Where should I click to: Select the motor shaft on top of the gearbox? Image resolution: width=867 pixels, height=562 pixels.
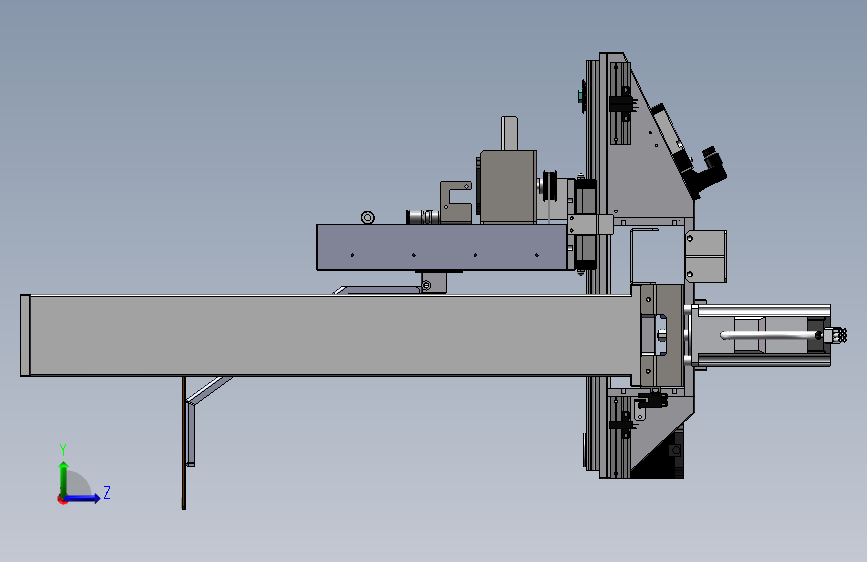pyautogui.click(x=509, y=133)
